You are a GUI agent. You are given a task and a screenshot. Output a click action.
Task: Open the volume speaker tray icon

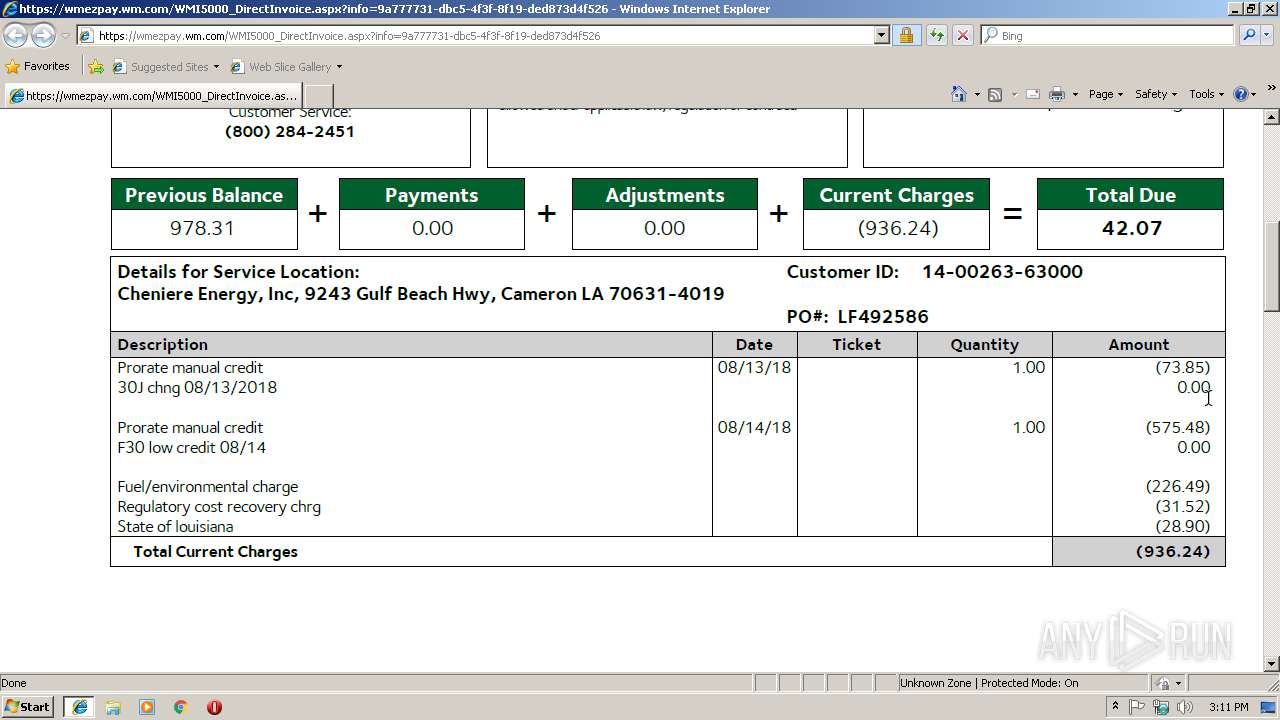[1184, 707]
